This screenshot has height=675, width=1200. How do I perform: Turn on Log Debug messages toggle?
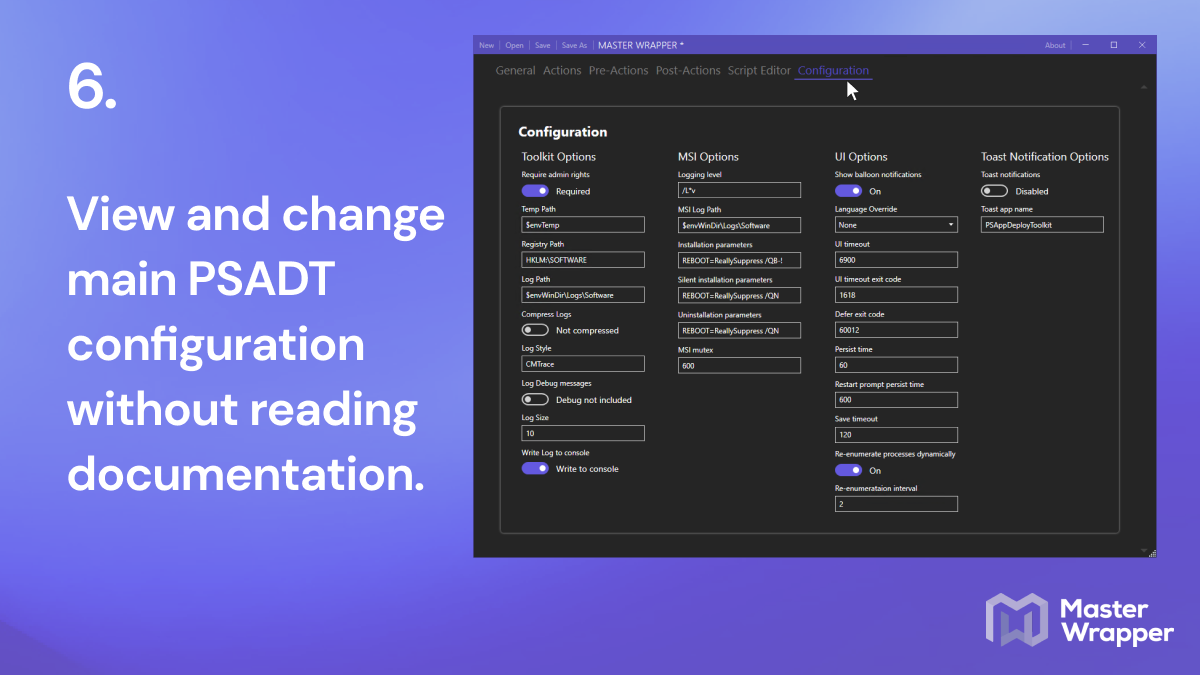tap(535, 399)
